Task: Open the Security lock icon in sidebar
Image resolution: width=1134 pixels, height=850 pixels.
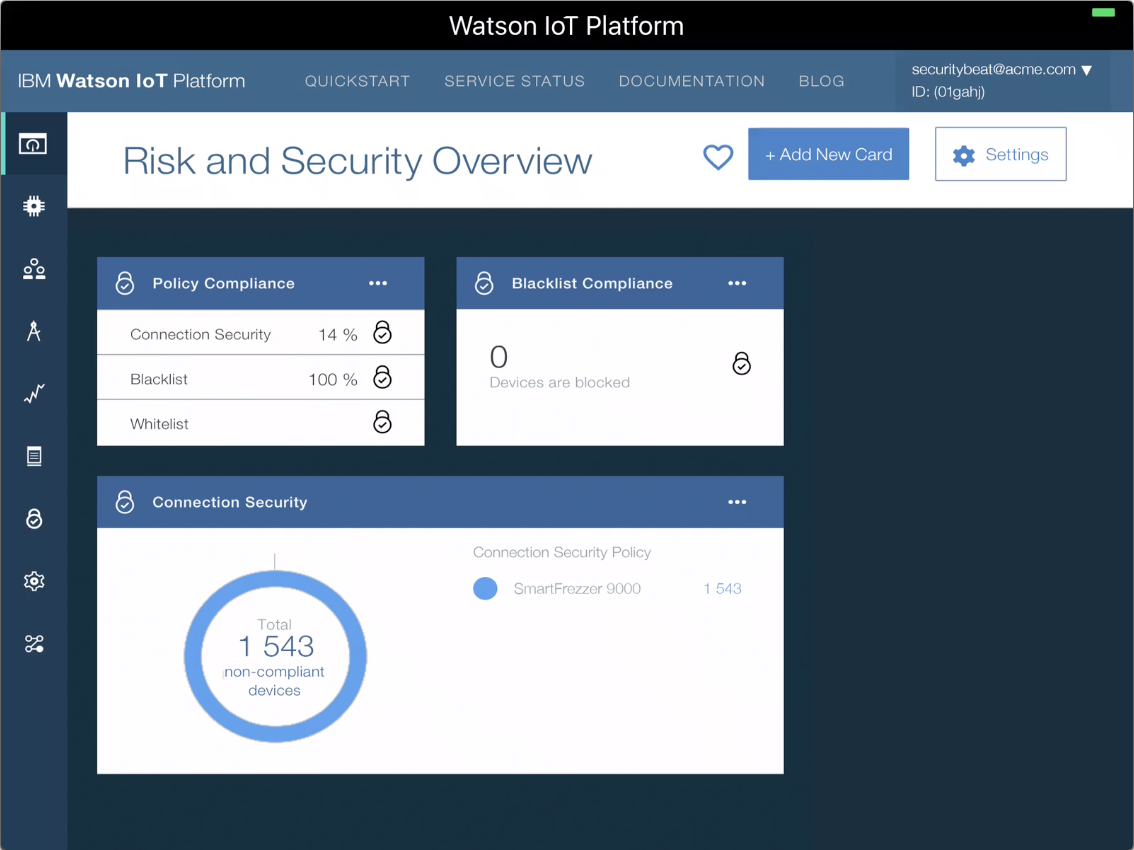Action: (33, 518)
